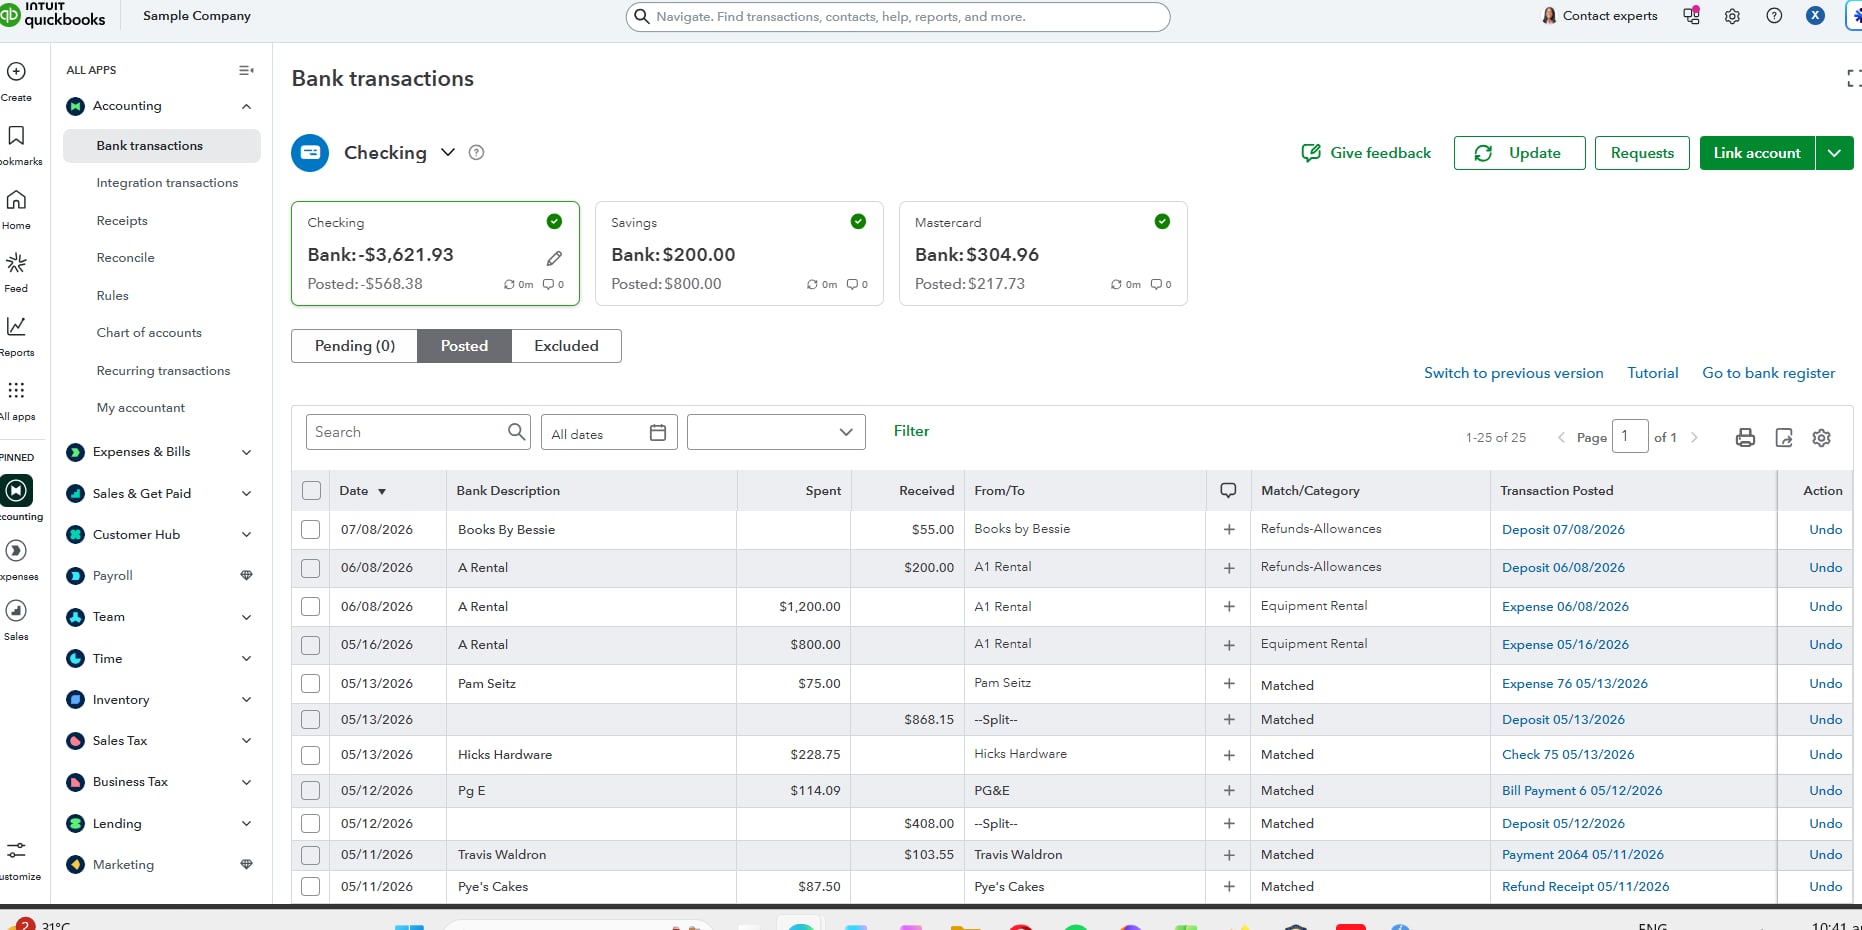Sort by Date column arrow
Screen dimensions: 1862x930
click(x=382, y=492)
